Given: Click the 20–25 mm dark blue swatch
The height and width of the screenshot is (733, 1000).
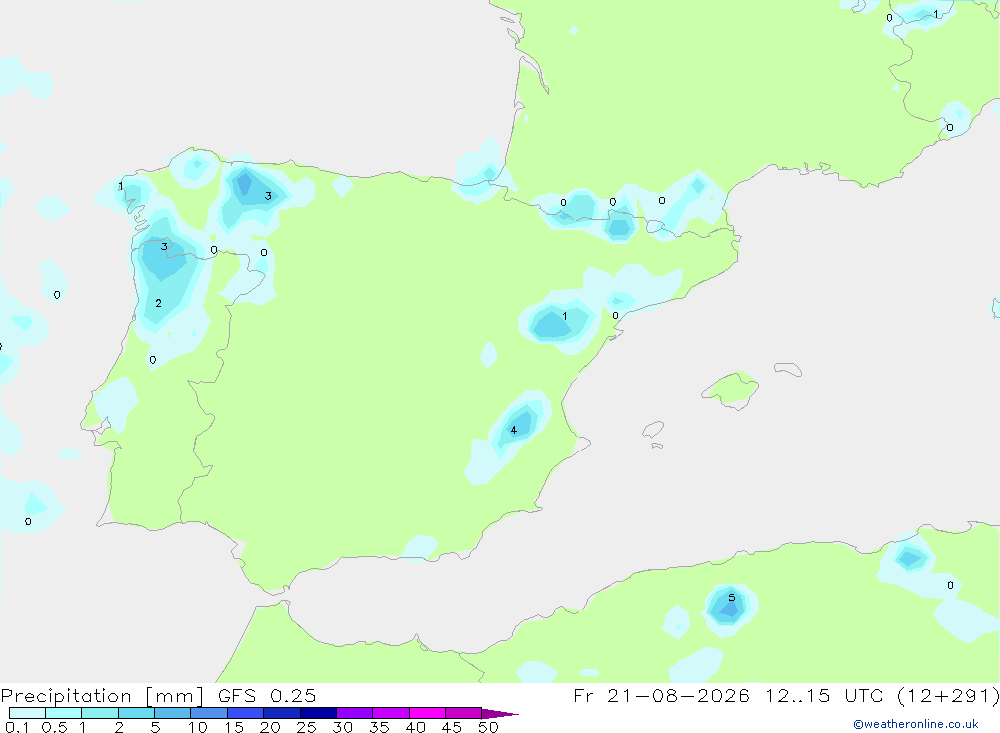Looking at the screenshot, I should [x=282, y=713].
